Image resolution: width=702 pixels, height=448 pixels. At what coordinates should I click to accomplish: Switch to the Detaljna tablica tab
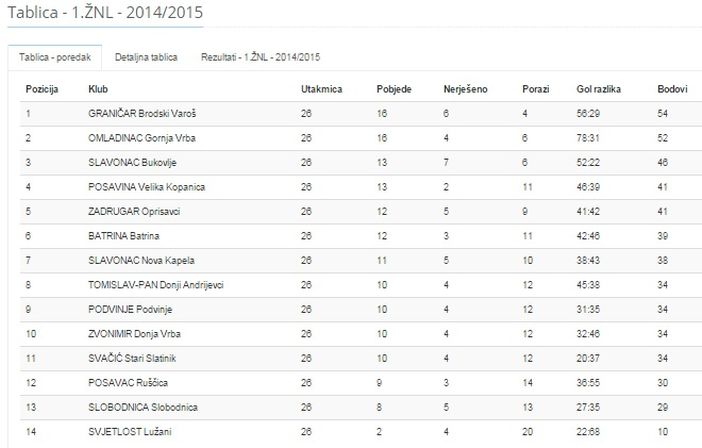pos(146,57)
